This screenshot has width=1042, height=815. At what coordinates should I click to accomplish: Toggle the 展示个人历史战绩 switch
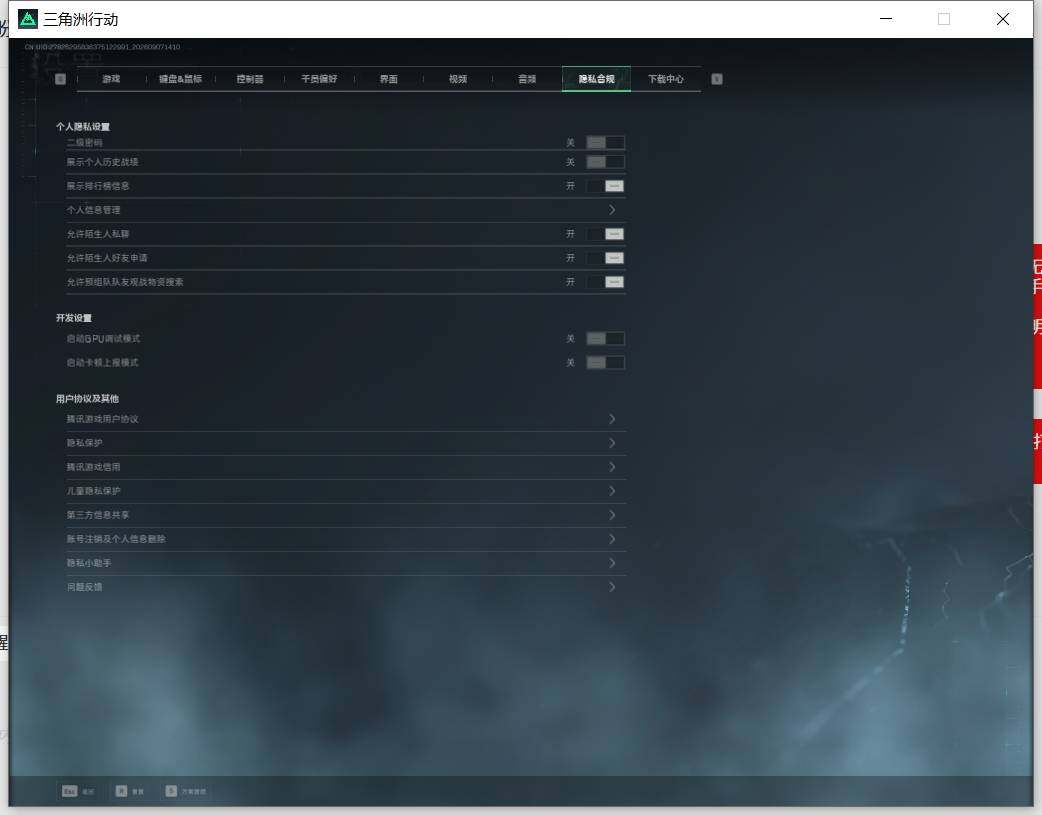605,162
